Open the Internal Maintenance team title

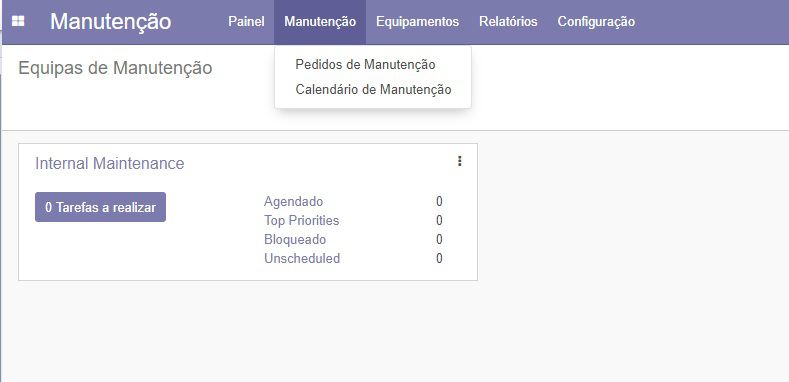click(110, 163)
